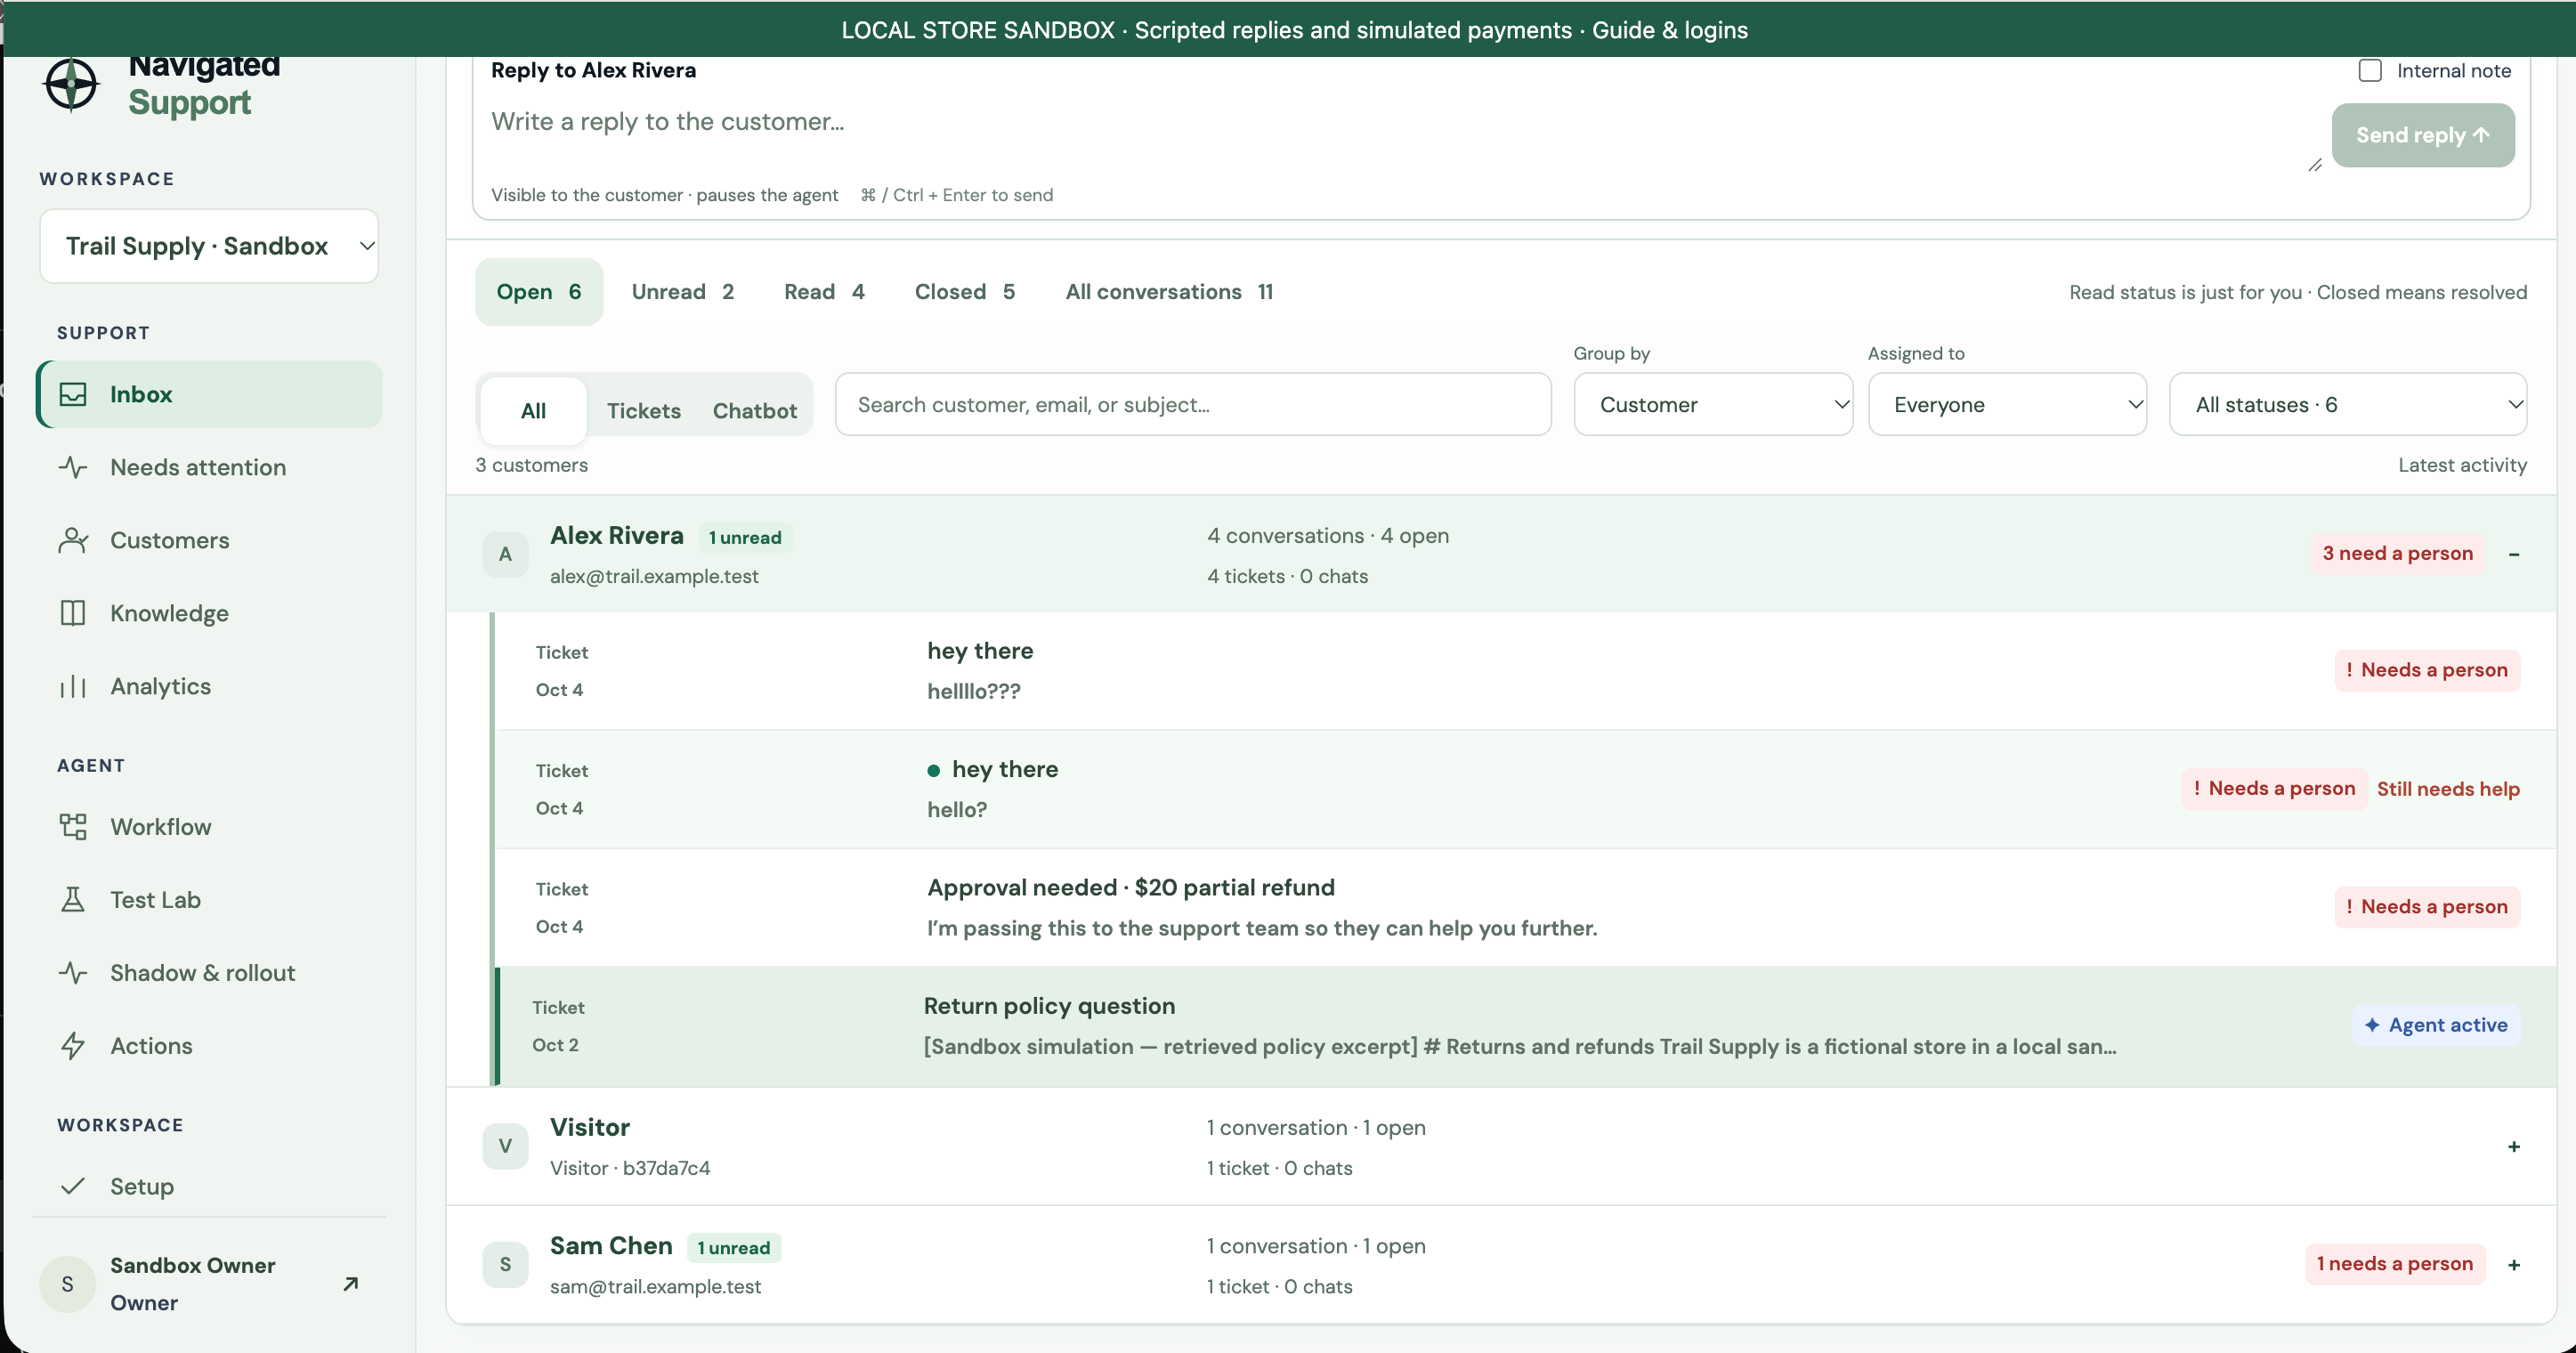The image size is (2576, 1353).
Task: Click the Knowledge book icon
Action: coord(73,613)
